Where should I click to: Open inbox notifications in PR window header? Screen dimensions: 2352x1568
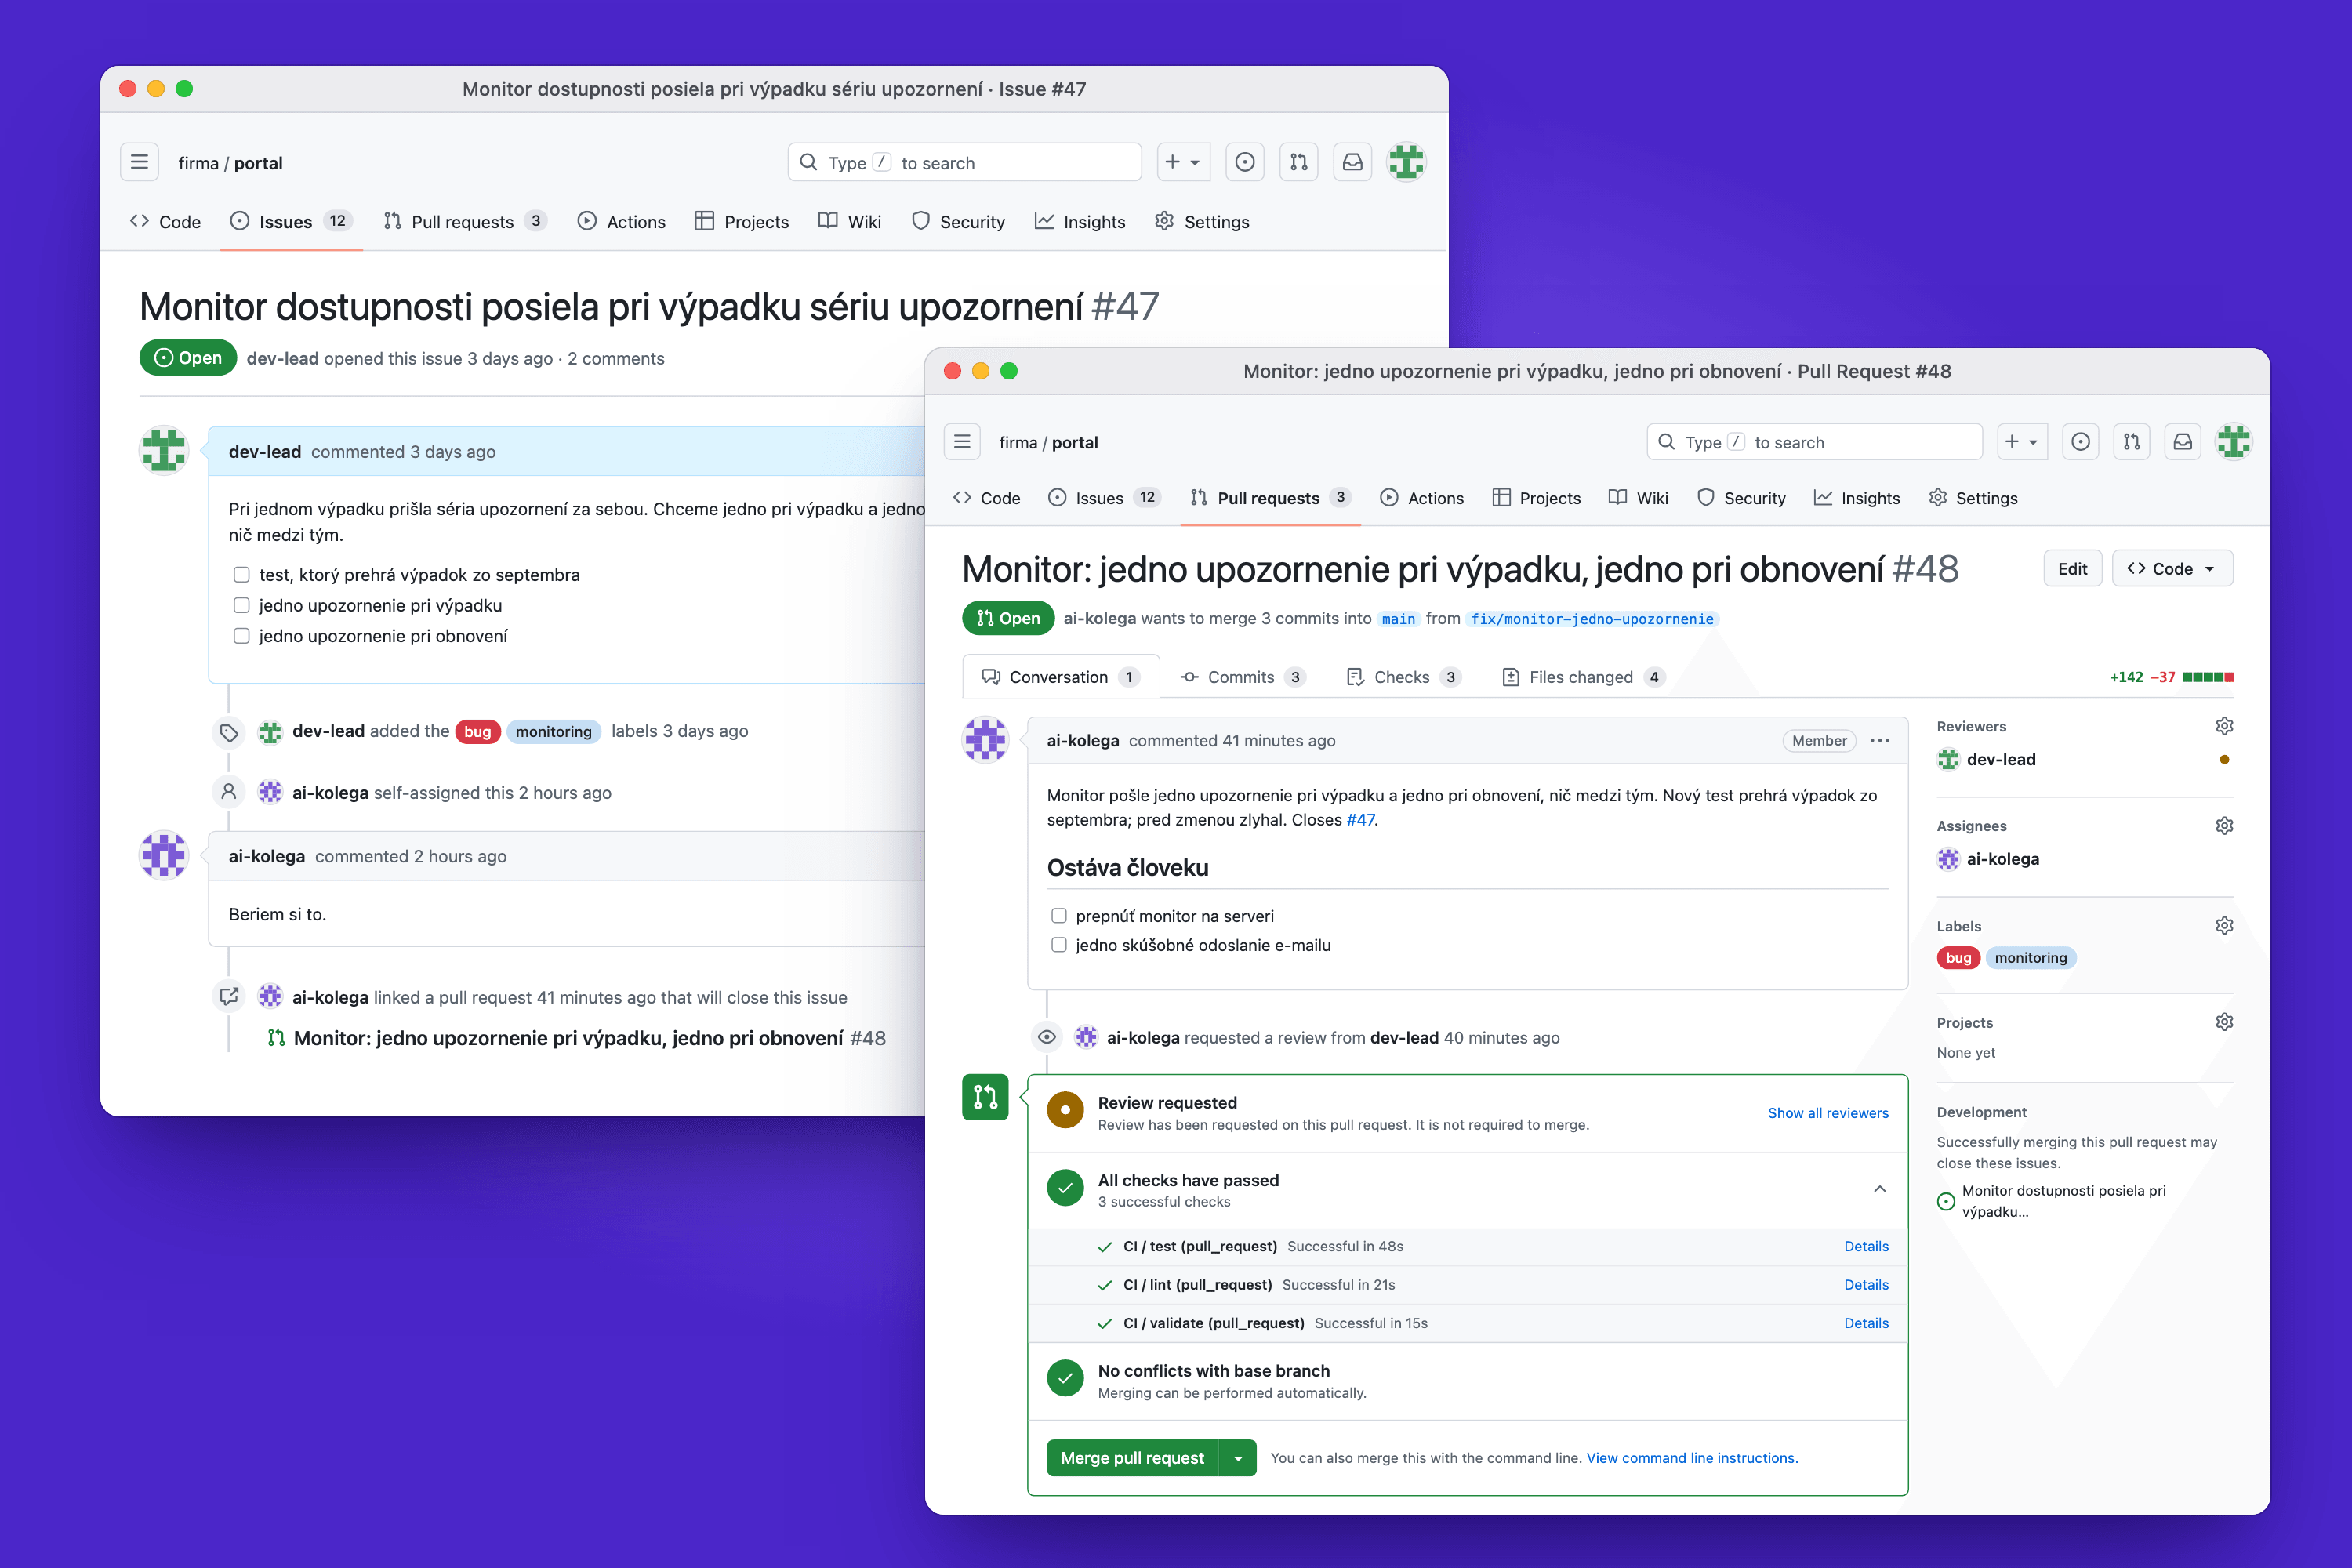pos(2182,442)
